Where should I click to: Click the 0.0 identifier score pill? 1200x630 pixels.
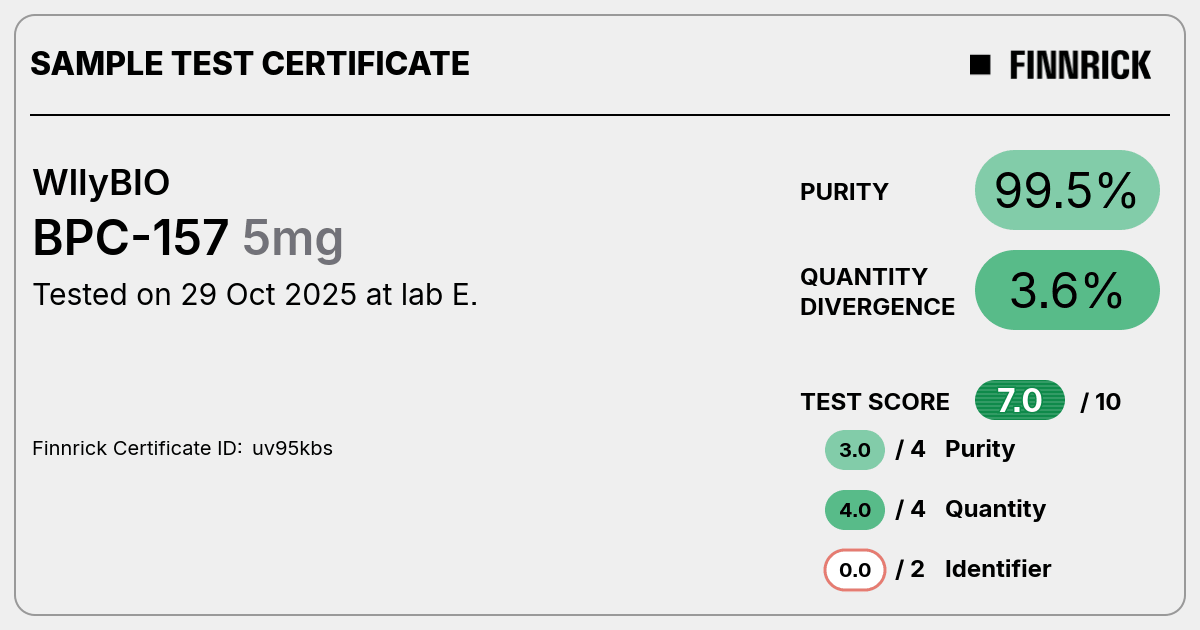pyautogui.click(x=855, y=571)
